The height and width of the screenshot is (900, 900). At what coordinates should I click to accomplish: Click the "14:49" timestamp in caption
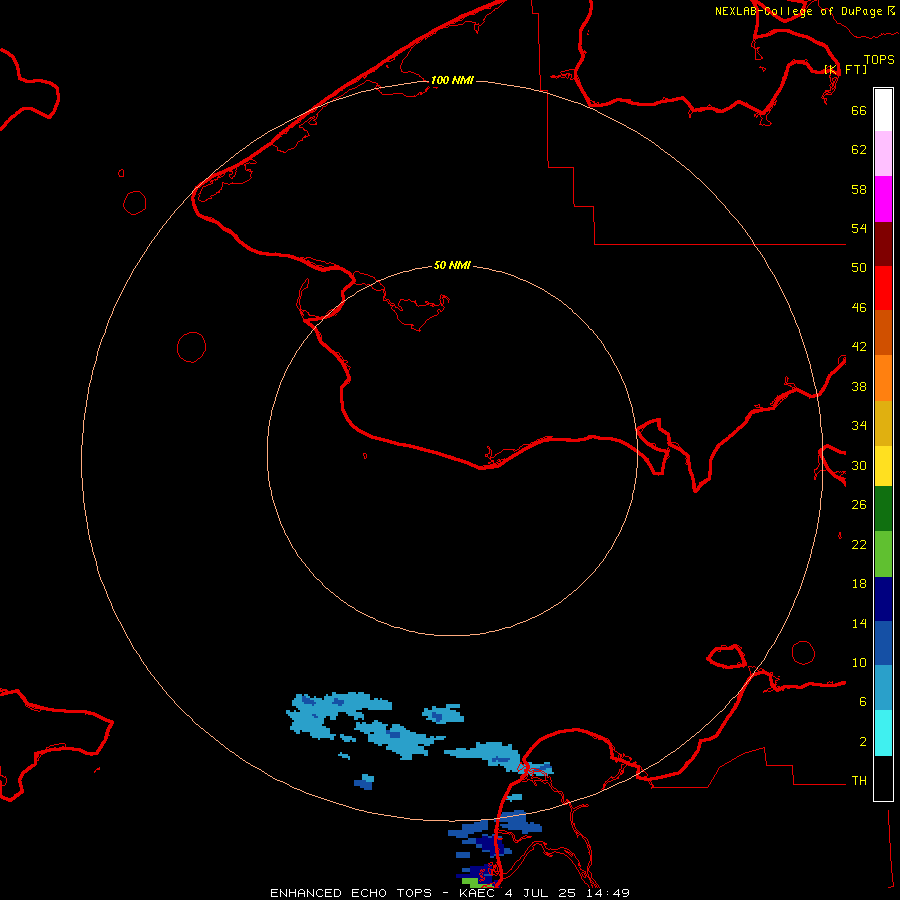608,893
